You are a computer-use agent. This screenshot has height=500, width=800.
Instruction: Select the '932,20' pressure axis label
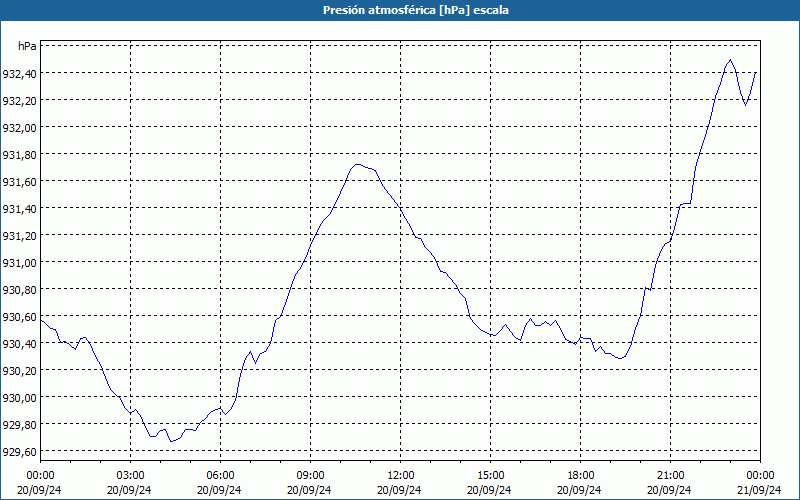19,101
